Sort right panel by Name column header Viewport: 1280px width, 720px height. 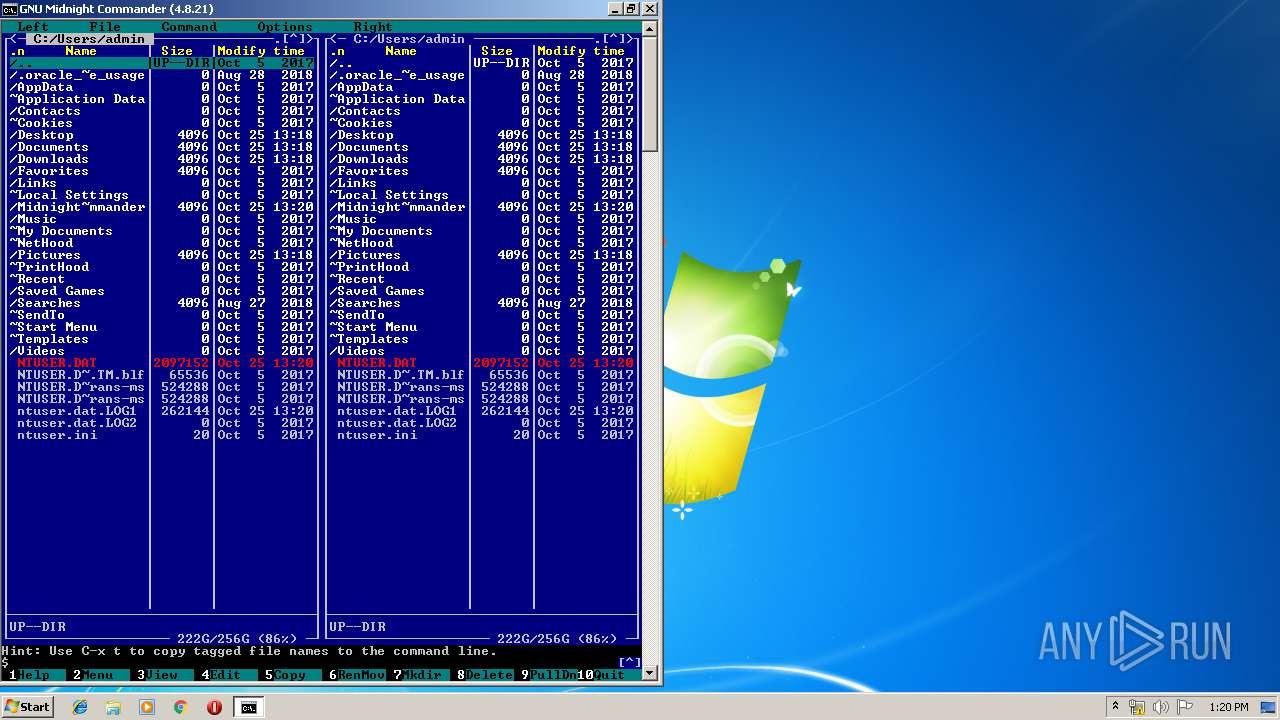pyautogui.click(x=401, y=51)
